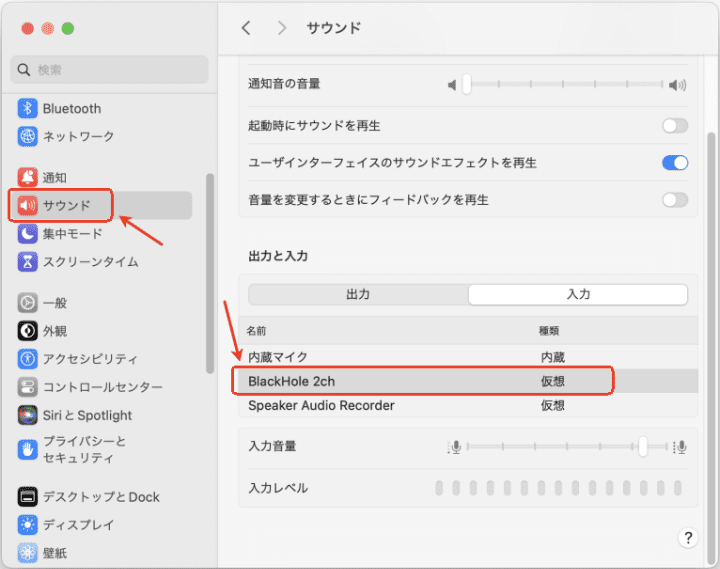Select Speaker Audio Recorder input device
The height and width of the screenshot is (569, 720).
click(x=468, y=406)
